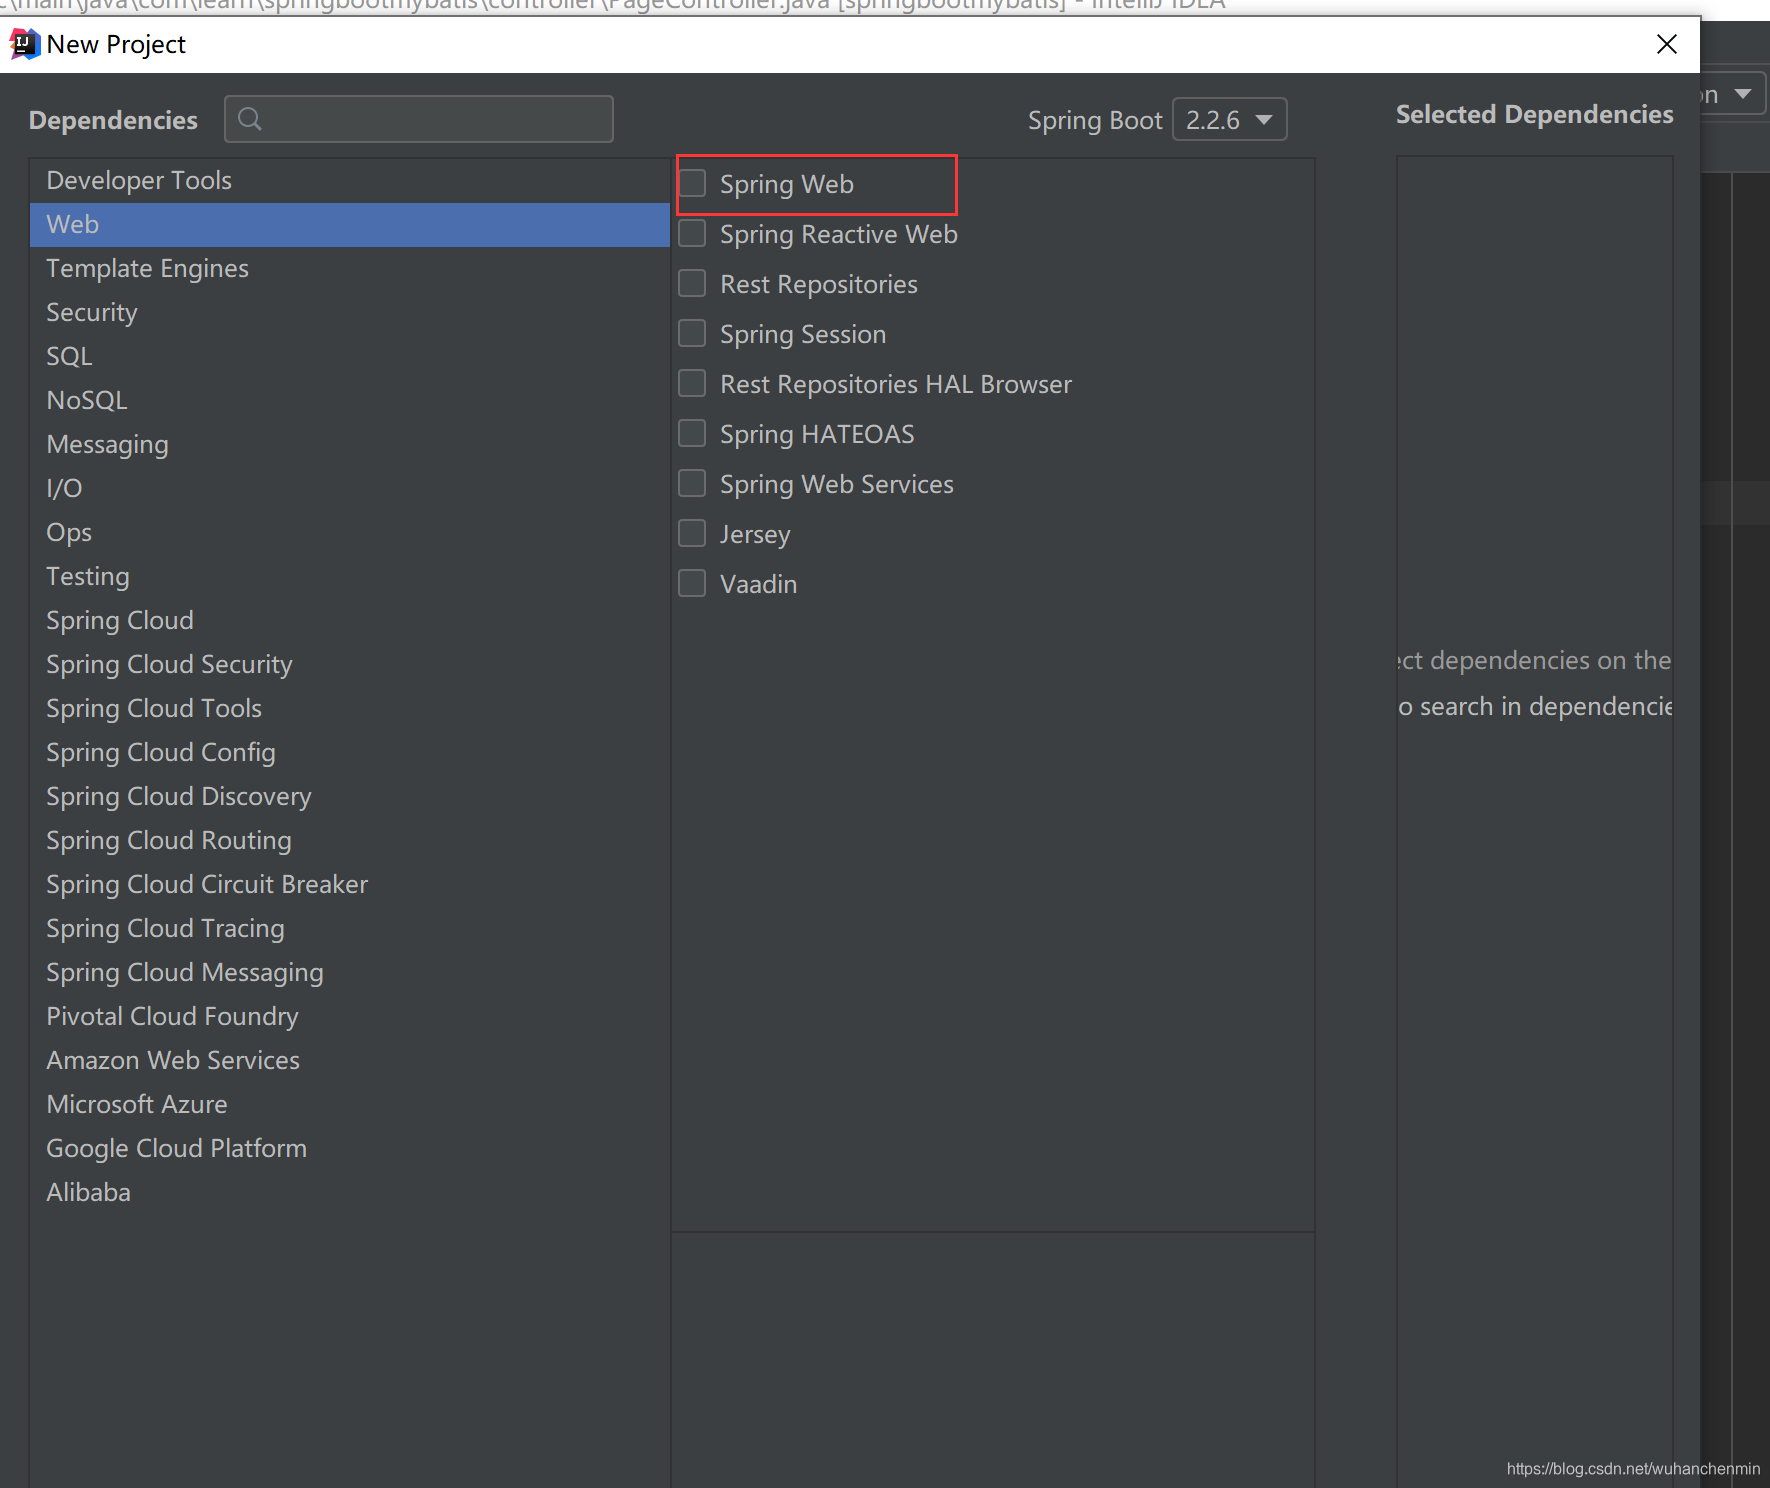
Task: Open Google Cloud Platform category
Action: [350, 1148]
